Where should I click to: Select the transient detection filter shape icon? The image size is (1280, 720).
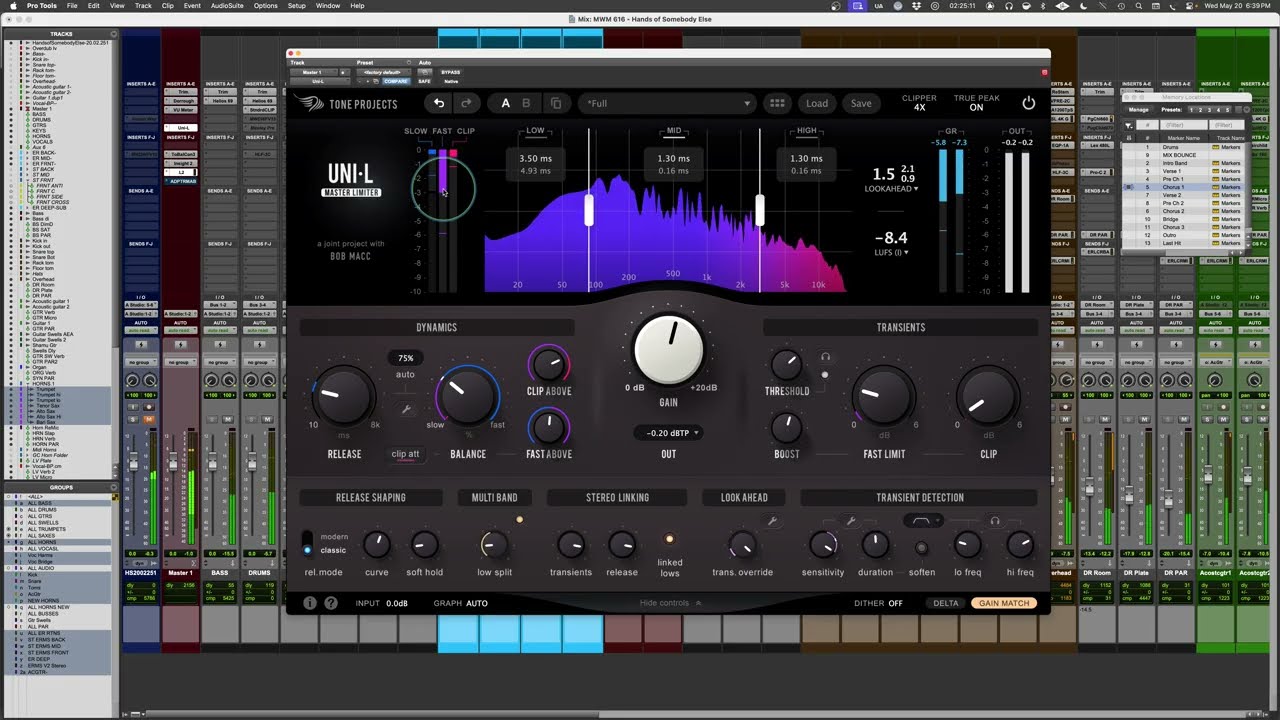pyautogui.click(x=921, y=521)
